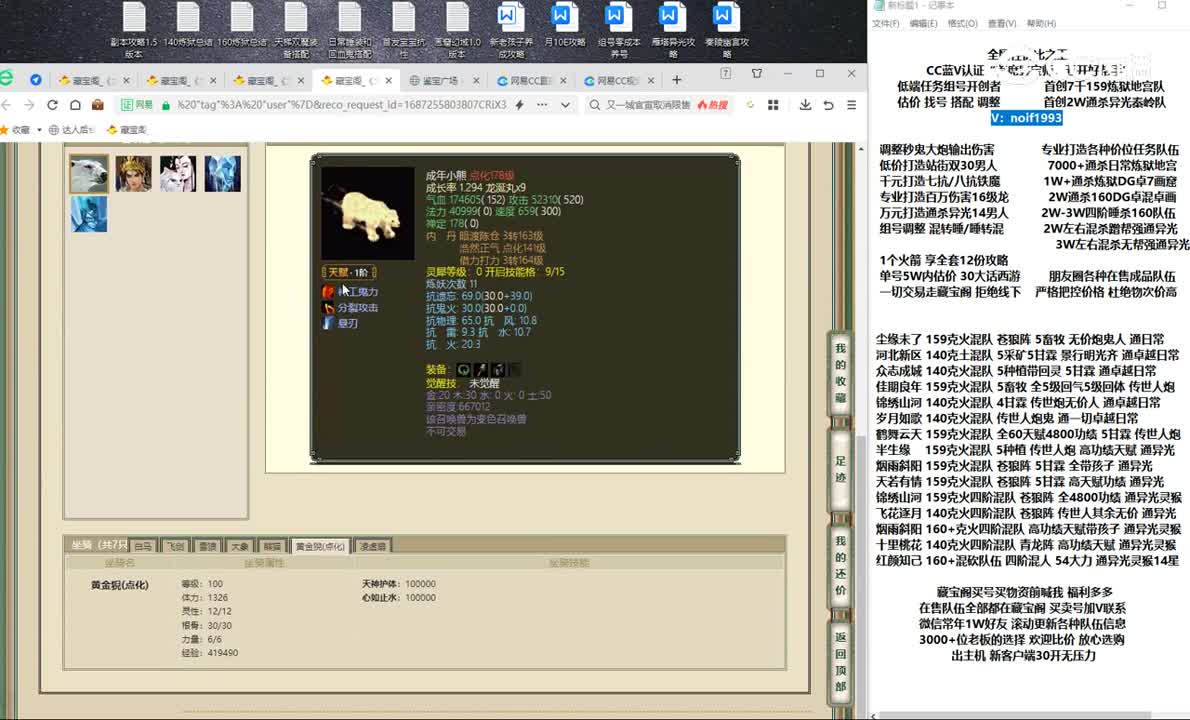
Task: Click the briefcase icon in browser toolbar
Action: (97, 105)
